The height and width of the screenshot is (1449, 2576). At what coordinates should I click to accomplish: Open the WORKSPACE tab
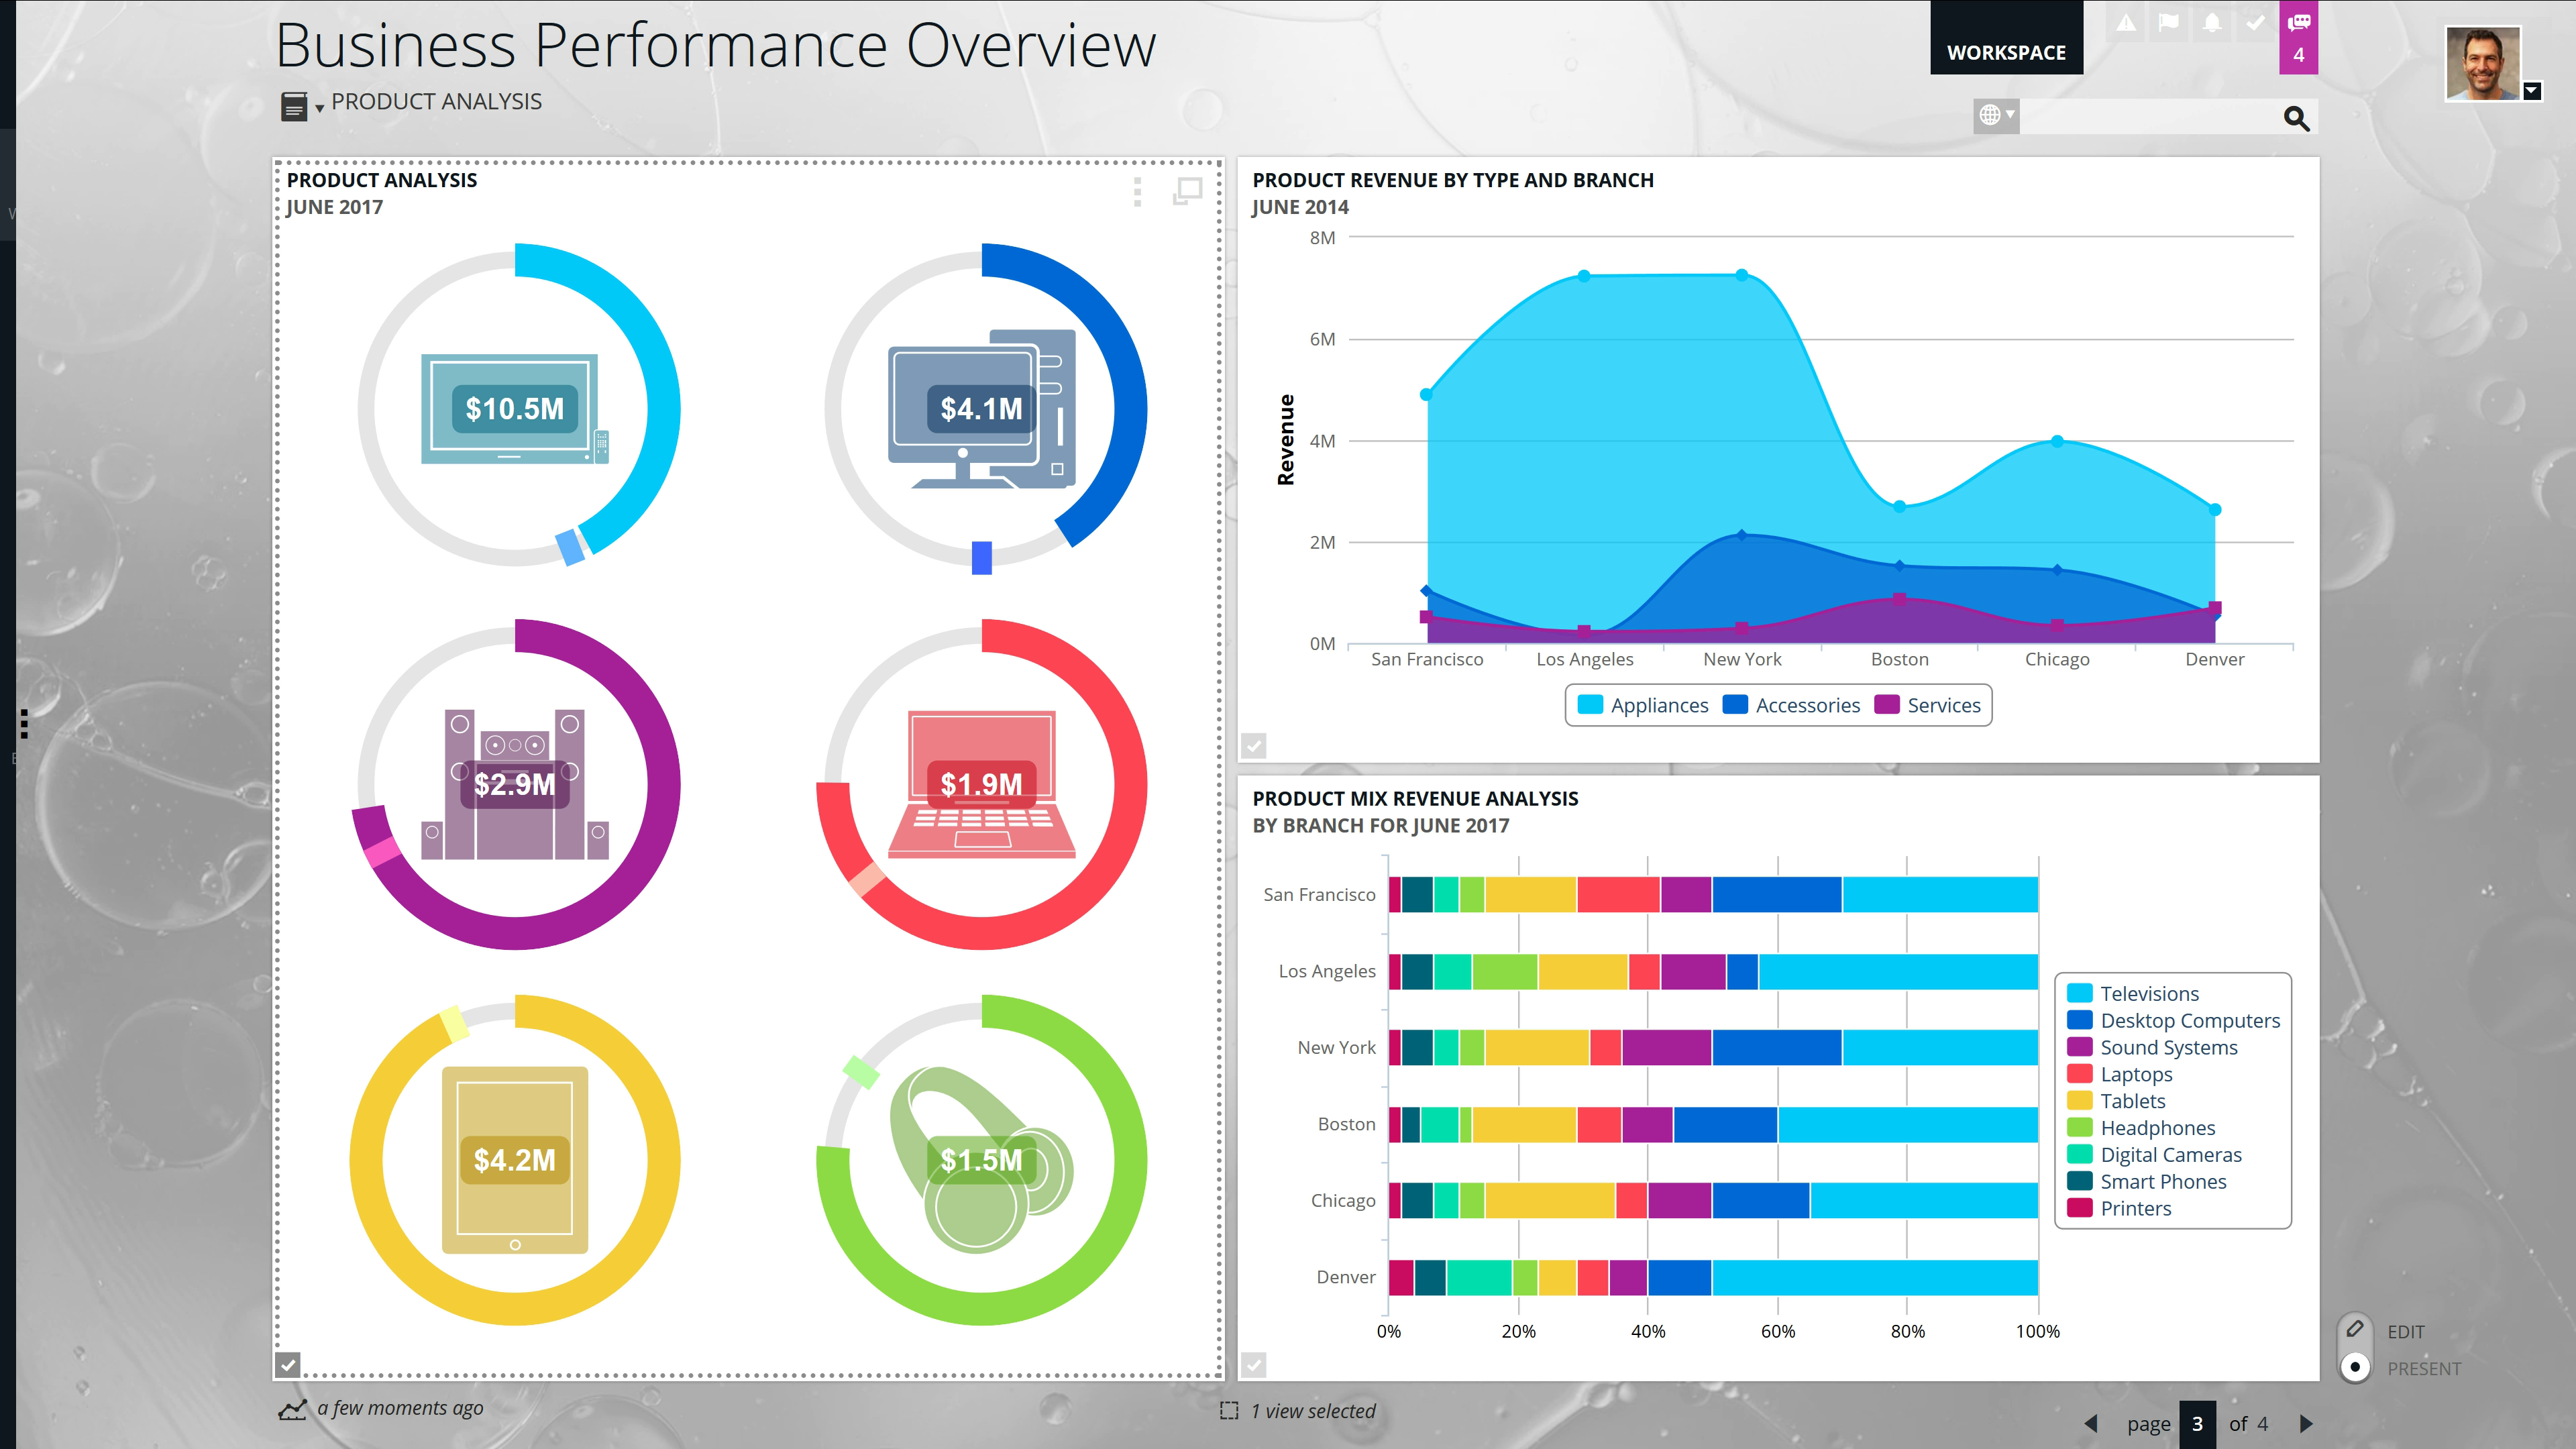pos(2006,52)
